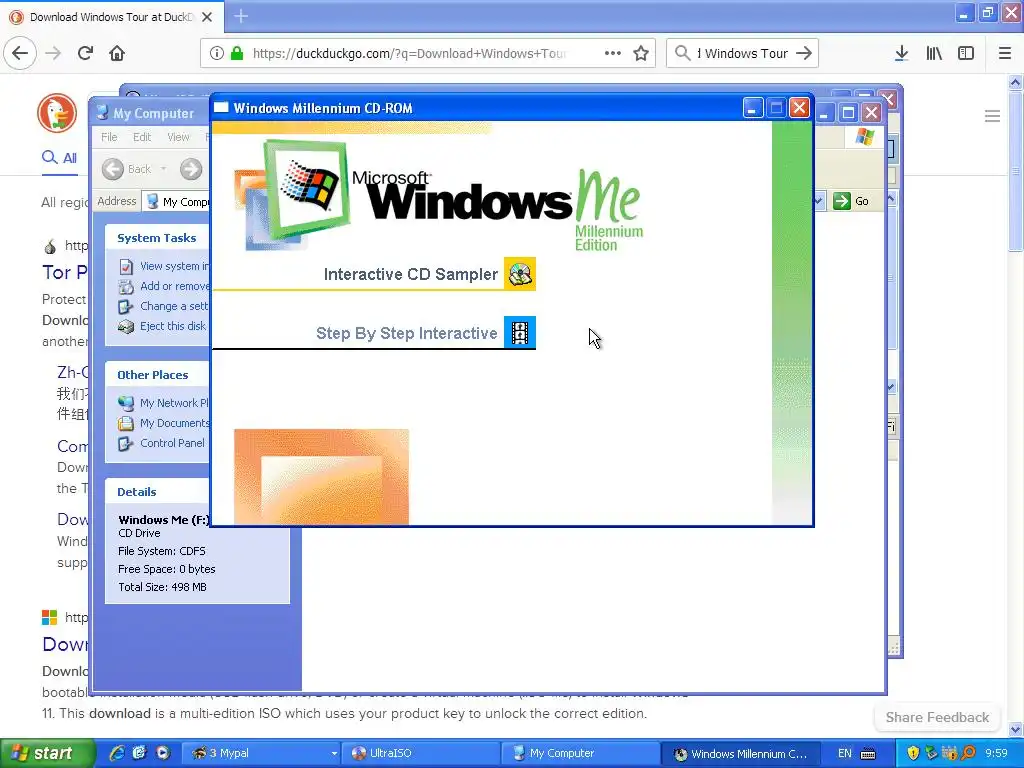Click Change a setting task
Image resolution: width=1024 pixels, height=768 pixels.
click(163, 306)
